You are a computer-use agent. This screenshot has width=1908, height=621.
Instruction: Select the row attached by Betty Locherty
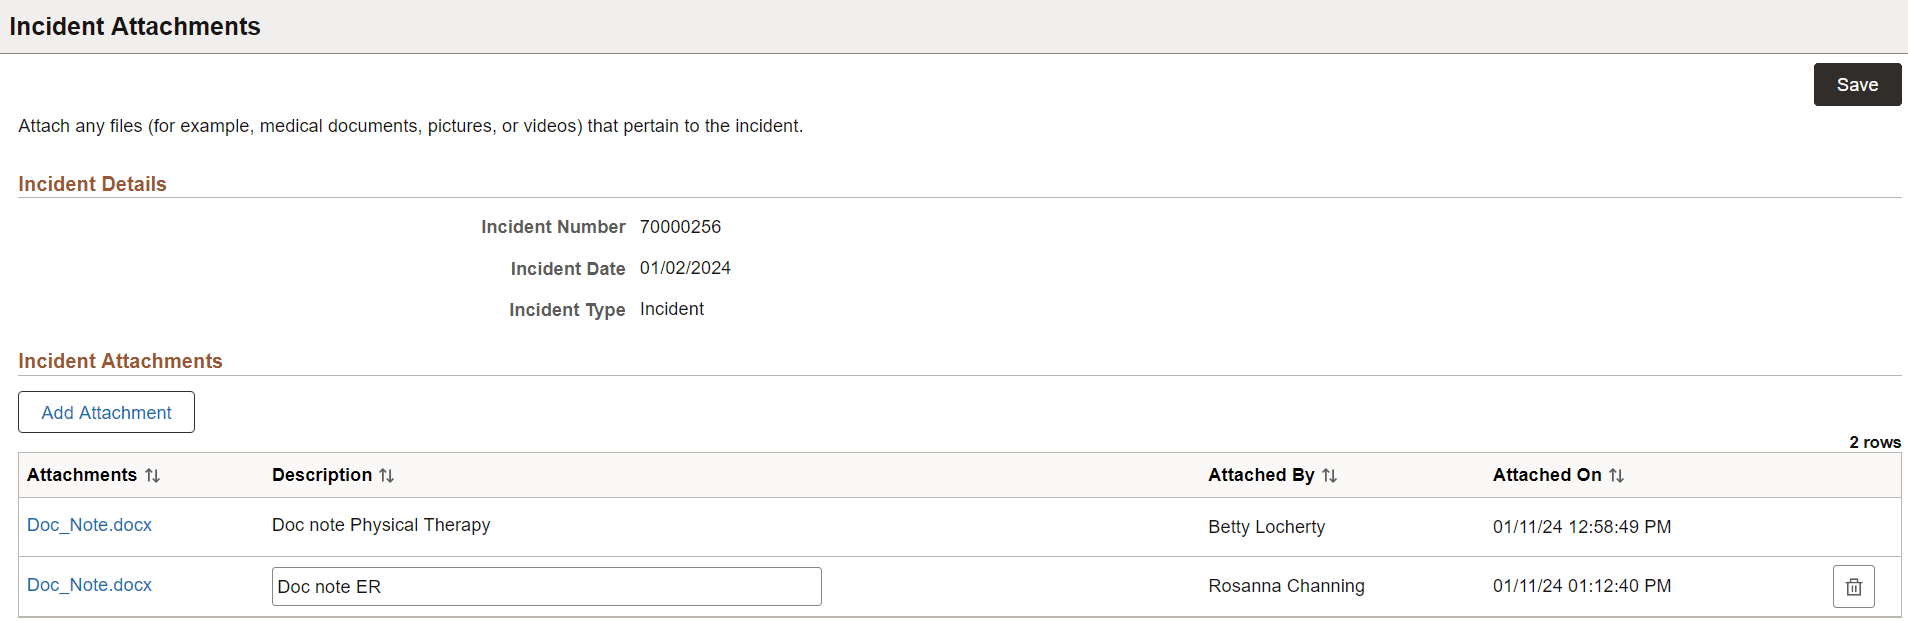pyautogui.click(x=1266, y=527)
